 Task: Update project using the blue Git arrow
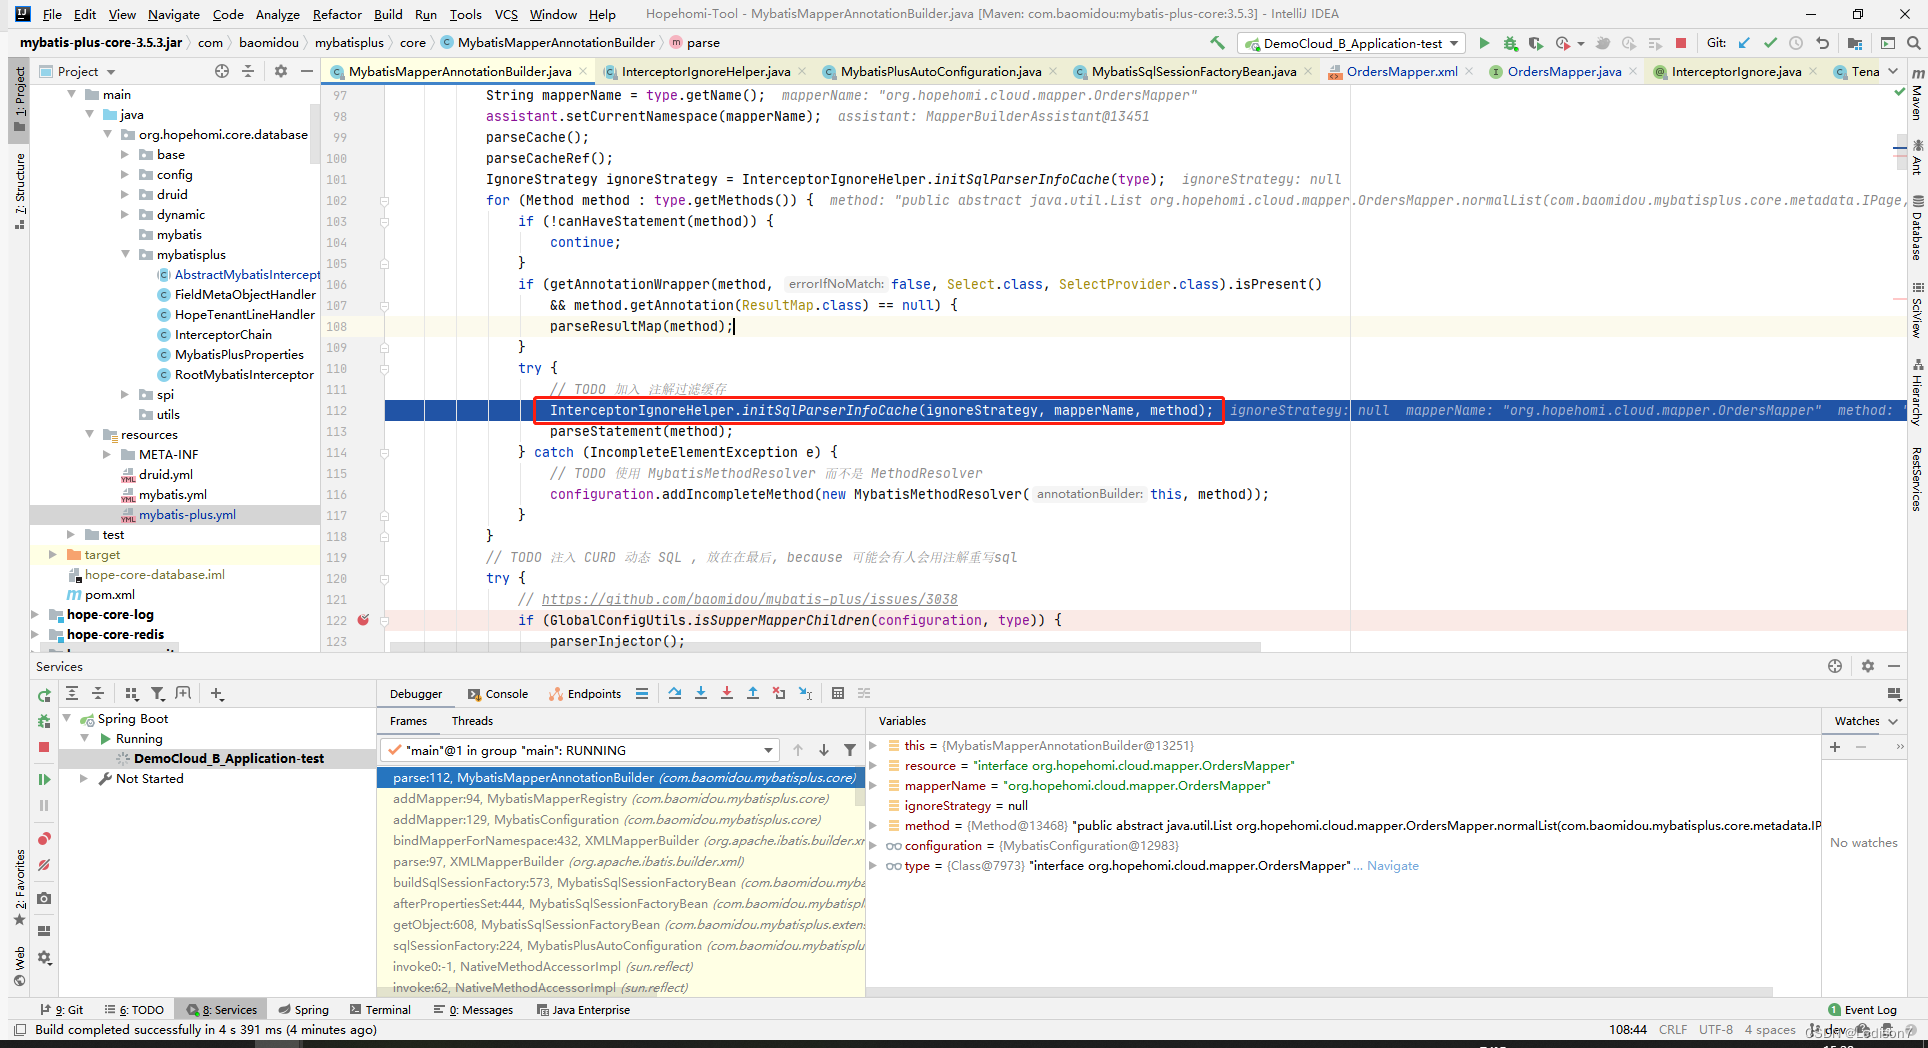[x=1744, y=43]
